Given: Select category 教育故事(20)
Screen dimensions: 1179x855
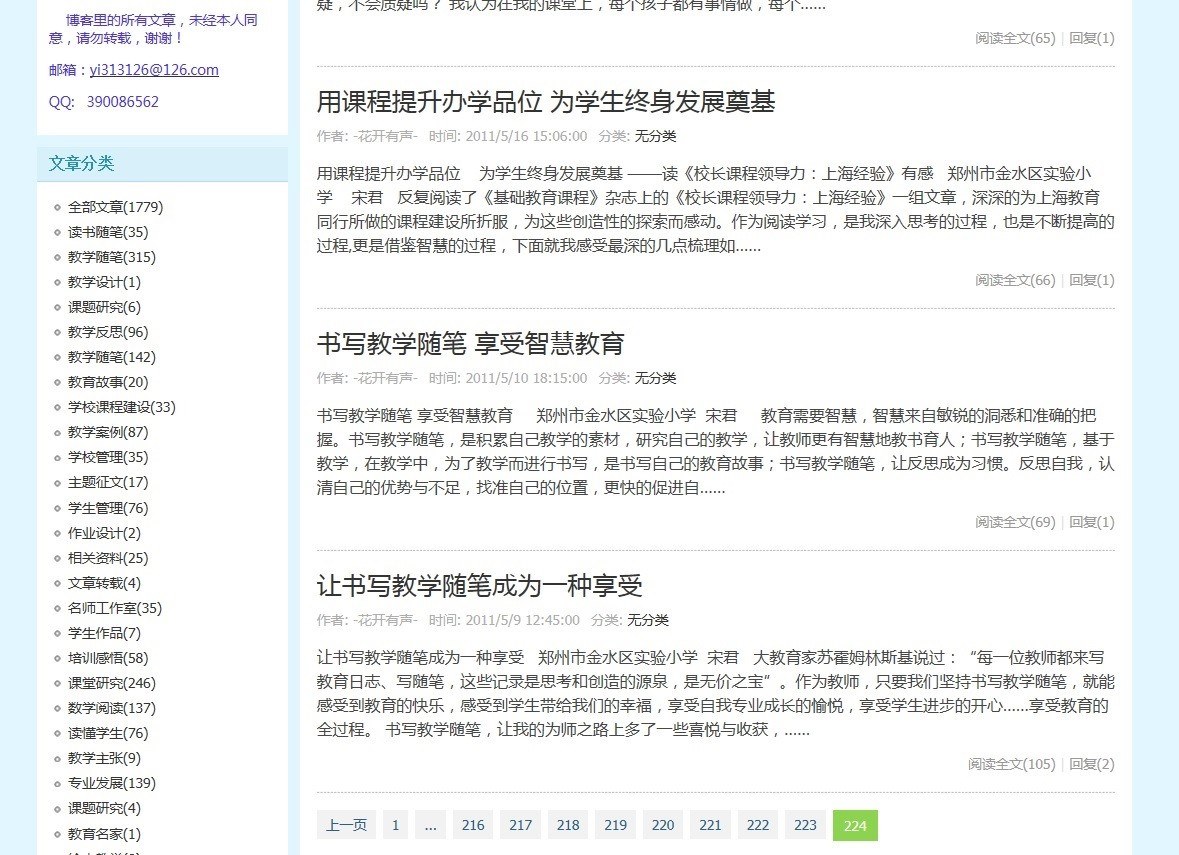Looking at the screenshot, I should pyautogui.click(x=108, y=382).
